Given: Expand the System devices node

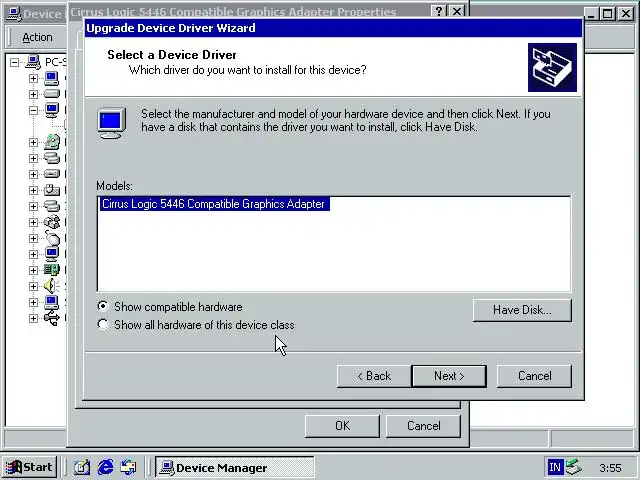Looking at the screenshot, I should [33, 302].
